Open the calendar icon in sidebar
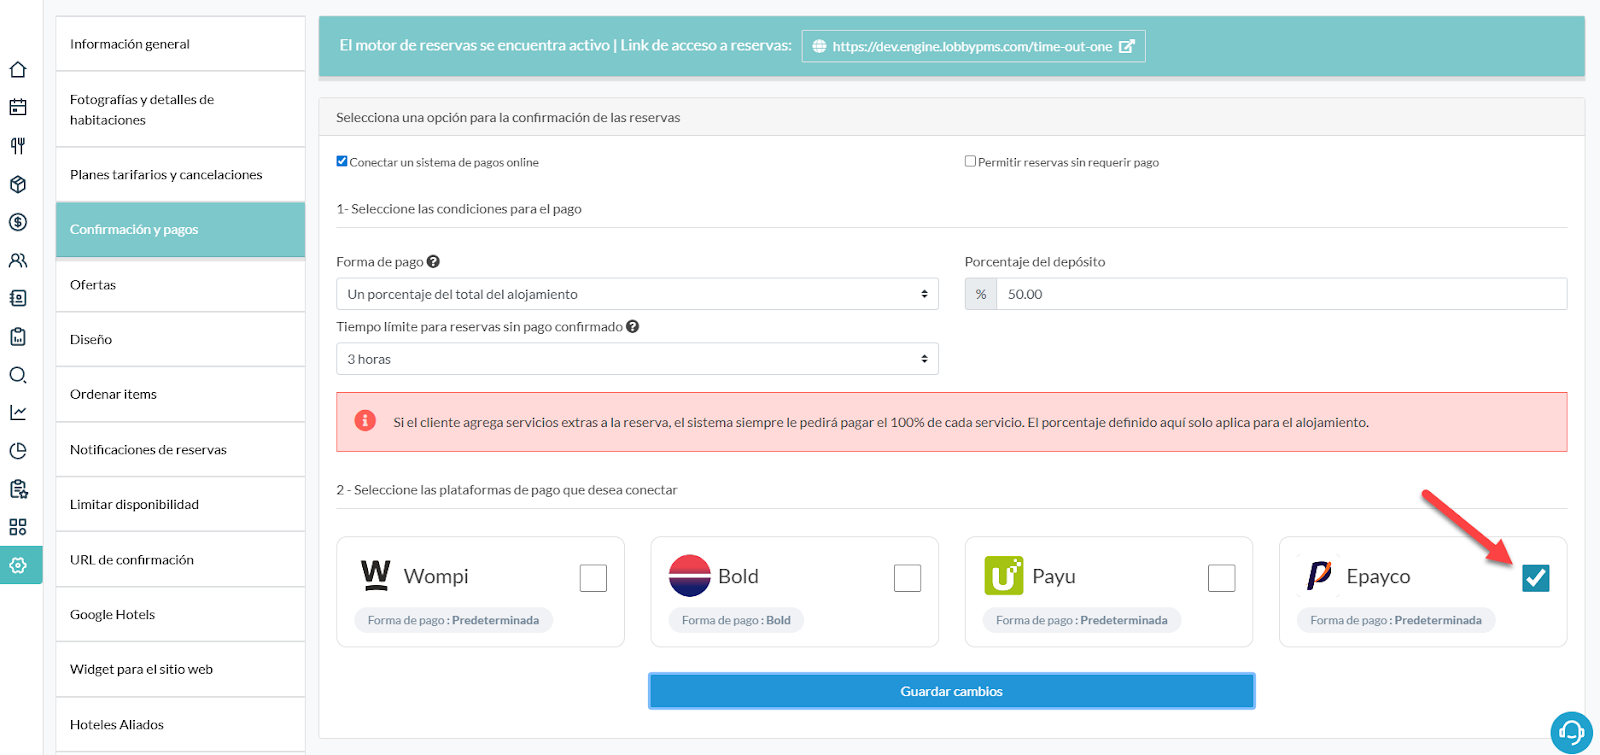 point(18,108)
